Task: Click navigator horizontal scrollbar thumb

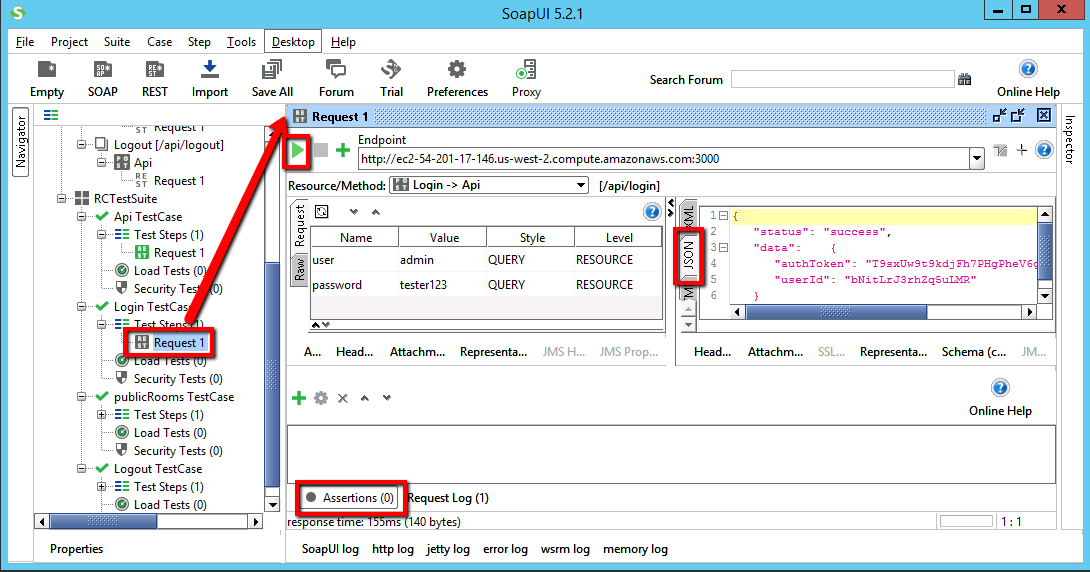Action: point(103,521)
